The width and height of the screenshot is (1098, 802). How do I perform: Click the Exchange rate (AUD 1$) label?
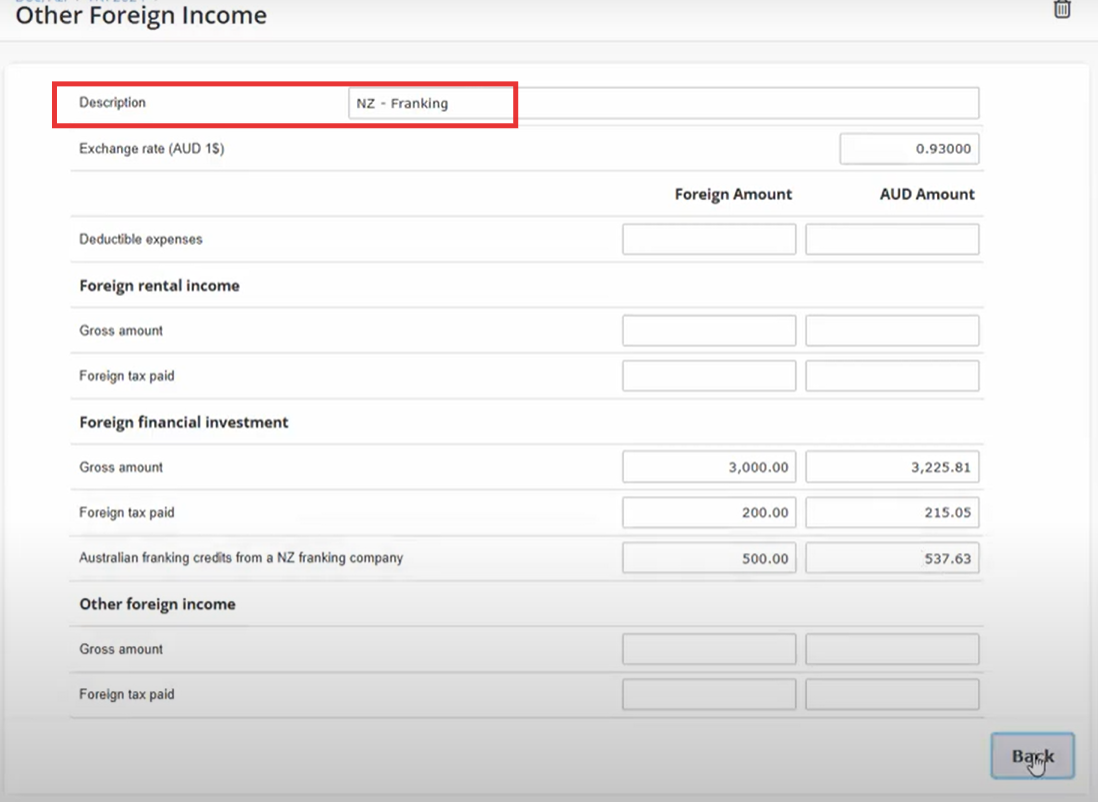[x=151, y=148]
